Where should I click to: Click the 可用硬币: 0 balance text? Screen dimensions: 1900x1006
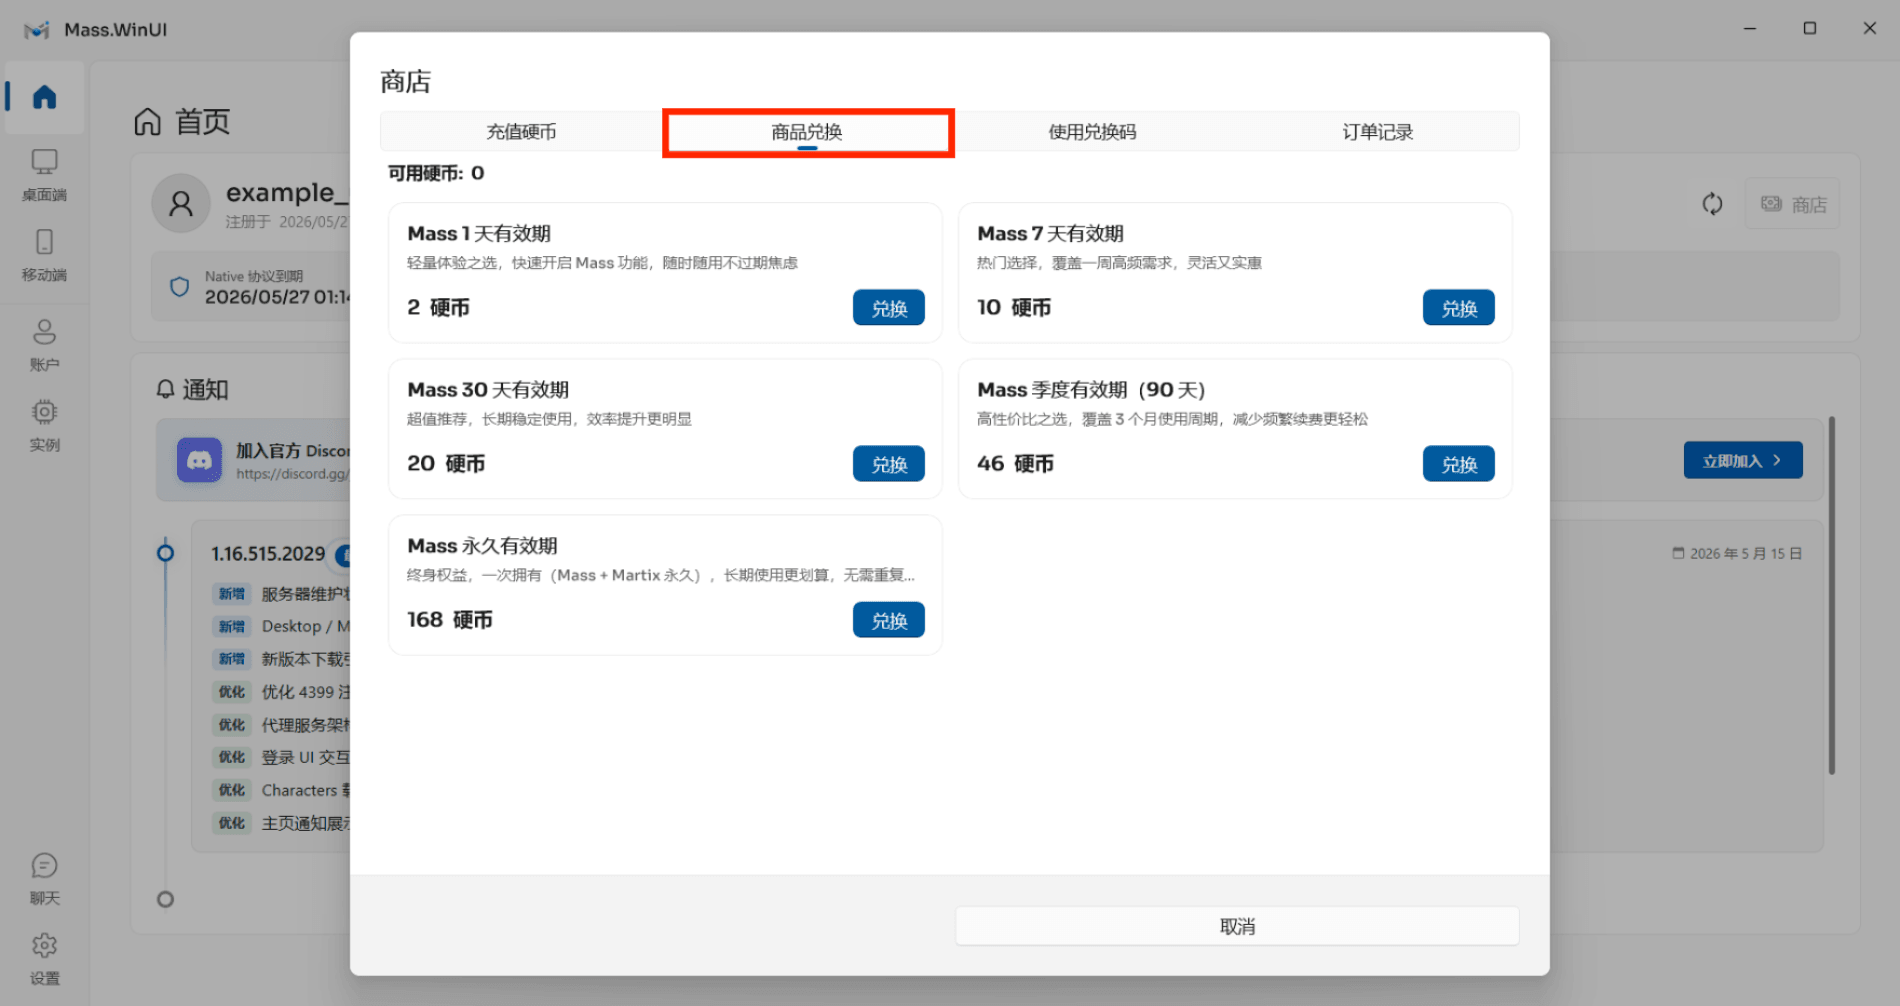pos(436,173)
